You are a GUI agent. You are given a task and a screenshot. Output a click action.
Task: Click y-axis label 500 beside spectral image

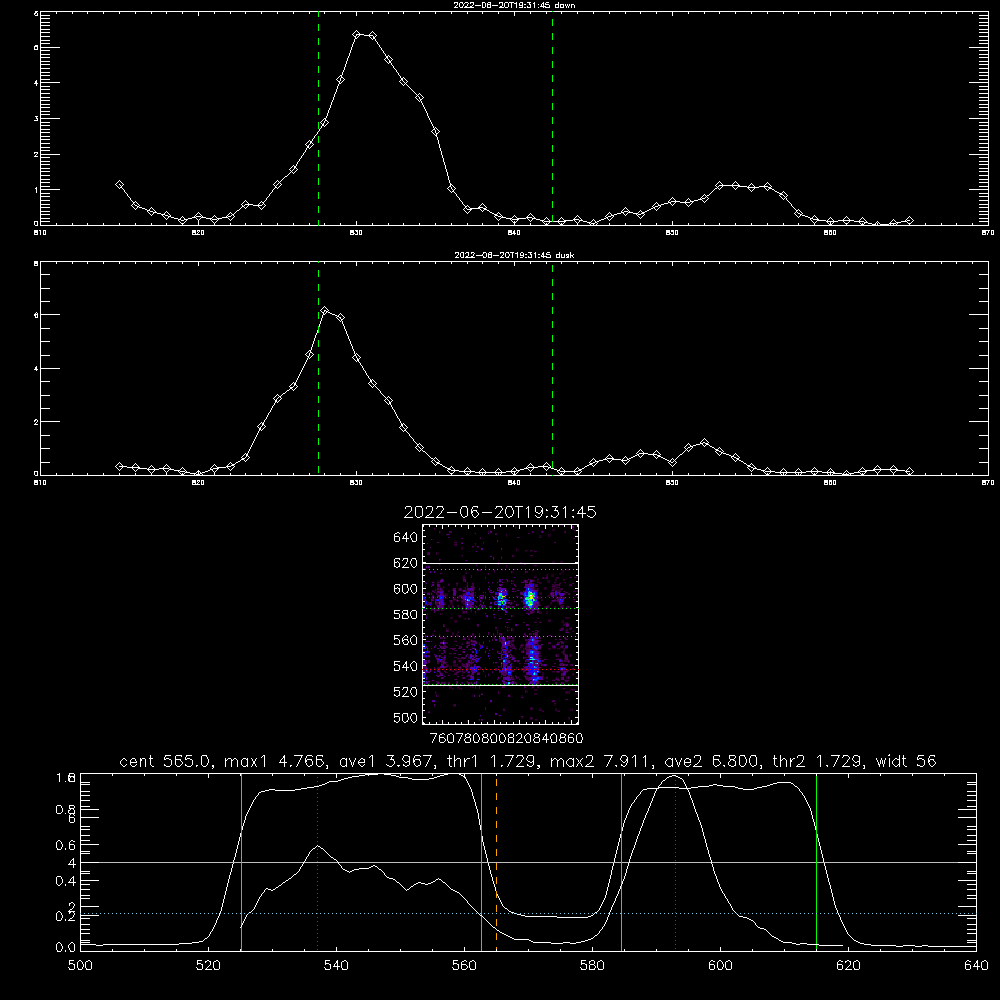(406, 718)
